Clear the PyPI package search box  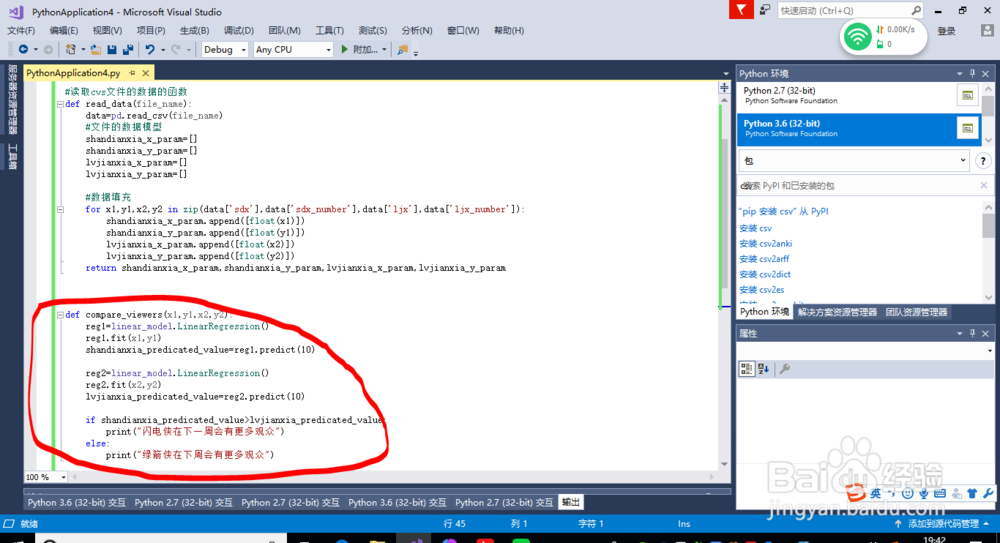(x=983, y=185)
